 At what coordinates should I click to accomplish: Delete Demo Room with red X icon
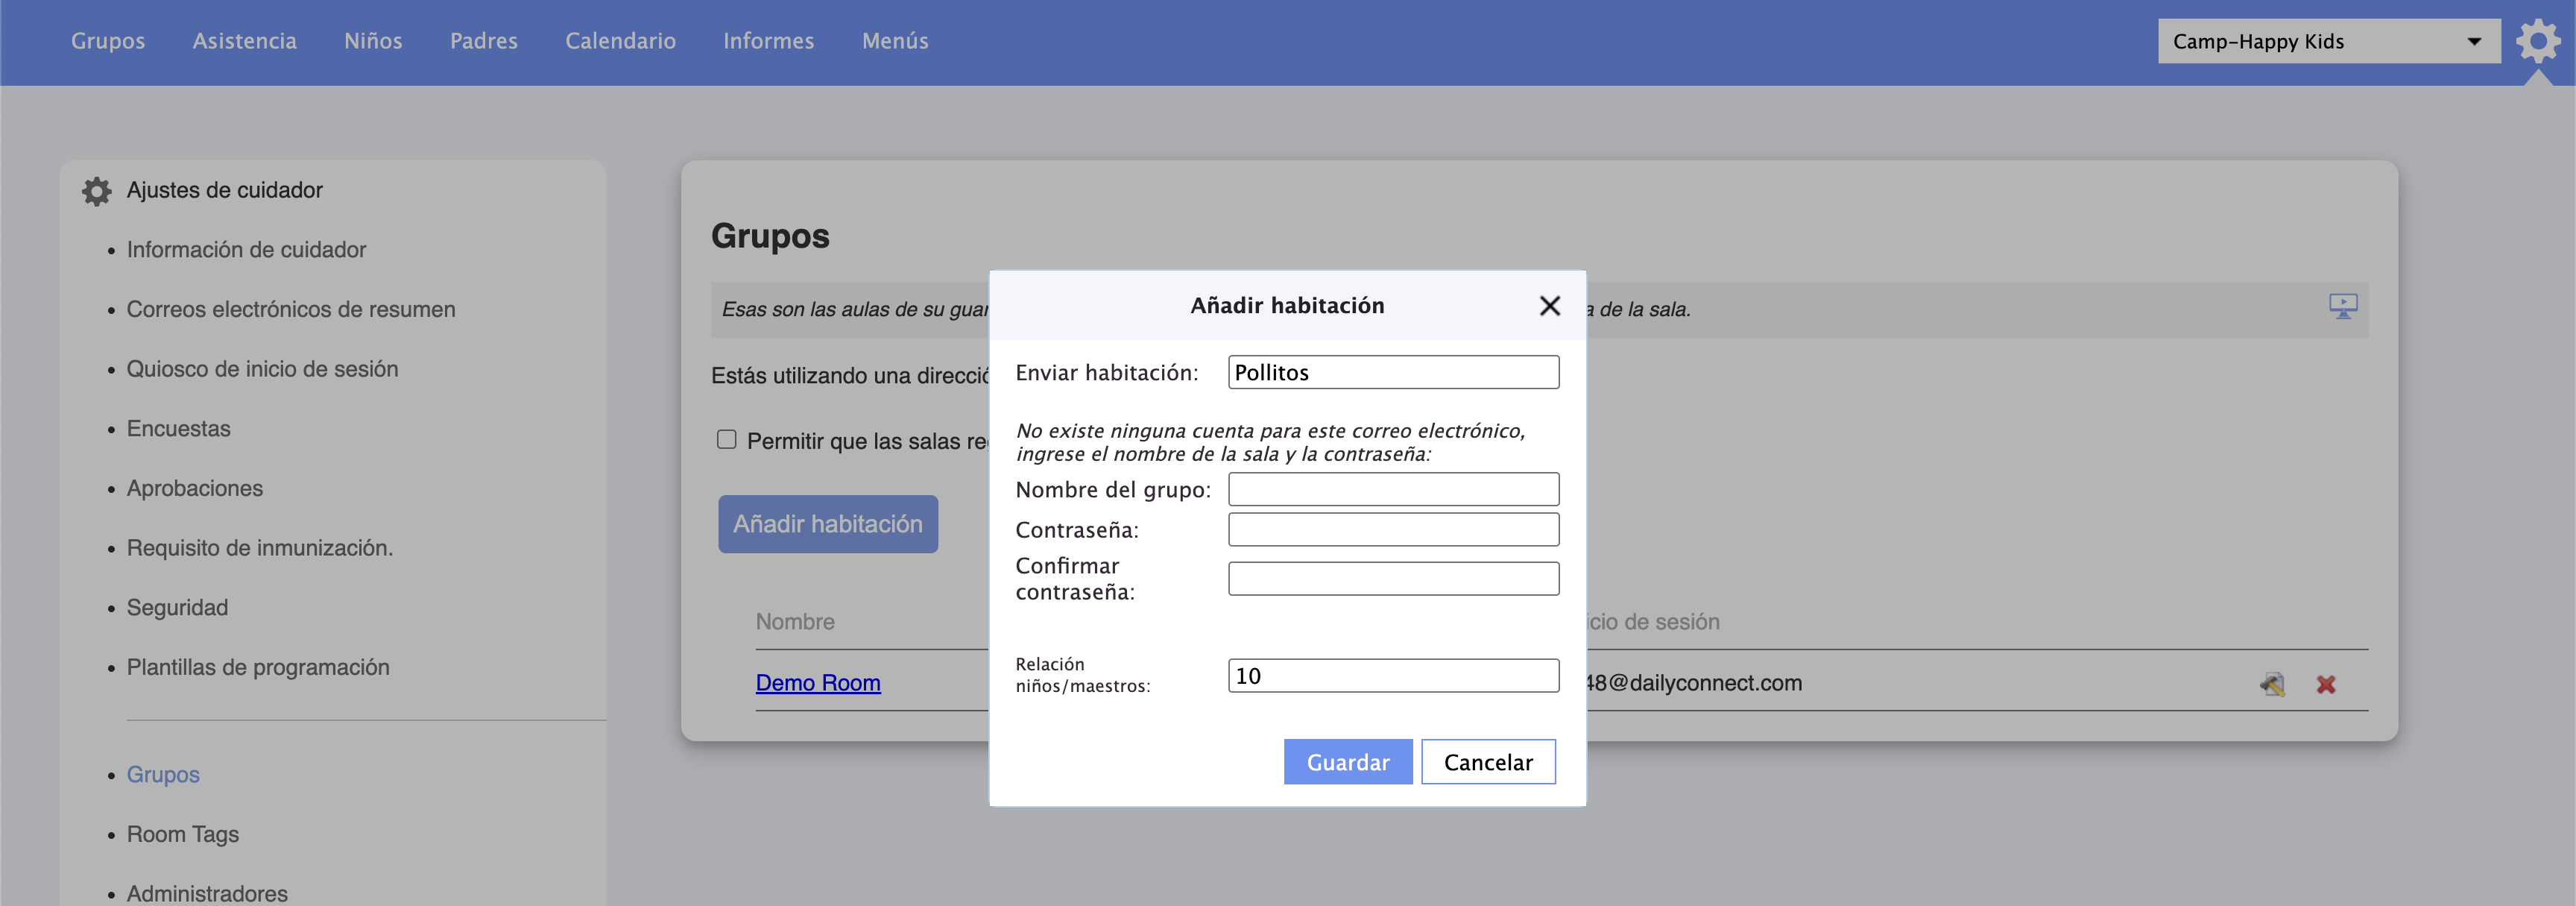[2326, 684]
